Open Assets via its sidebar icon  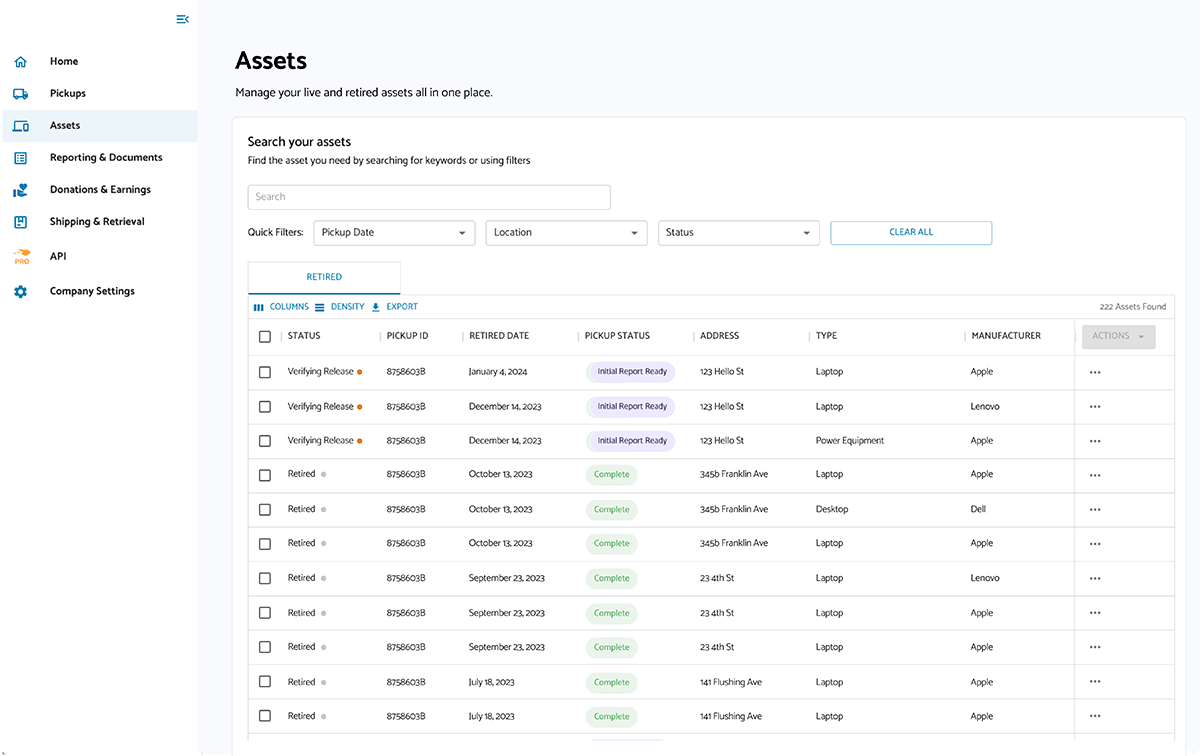pos(20,125)
